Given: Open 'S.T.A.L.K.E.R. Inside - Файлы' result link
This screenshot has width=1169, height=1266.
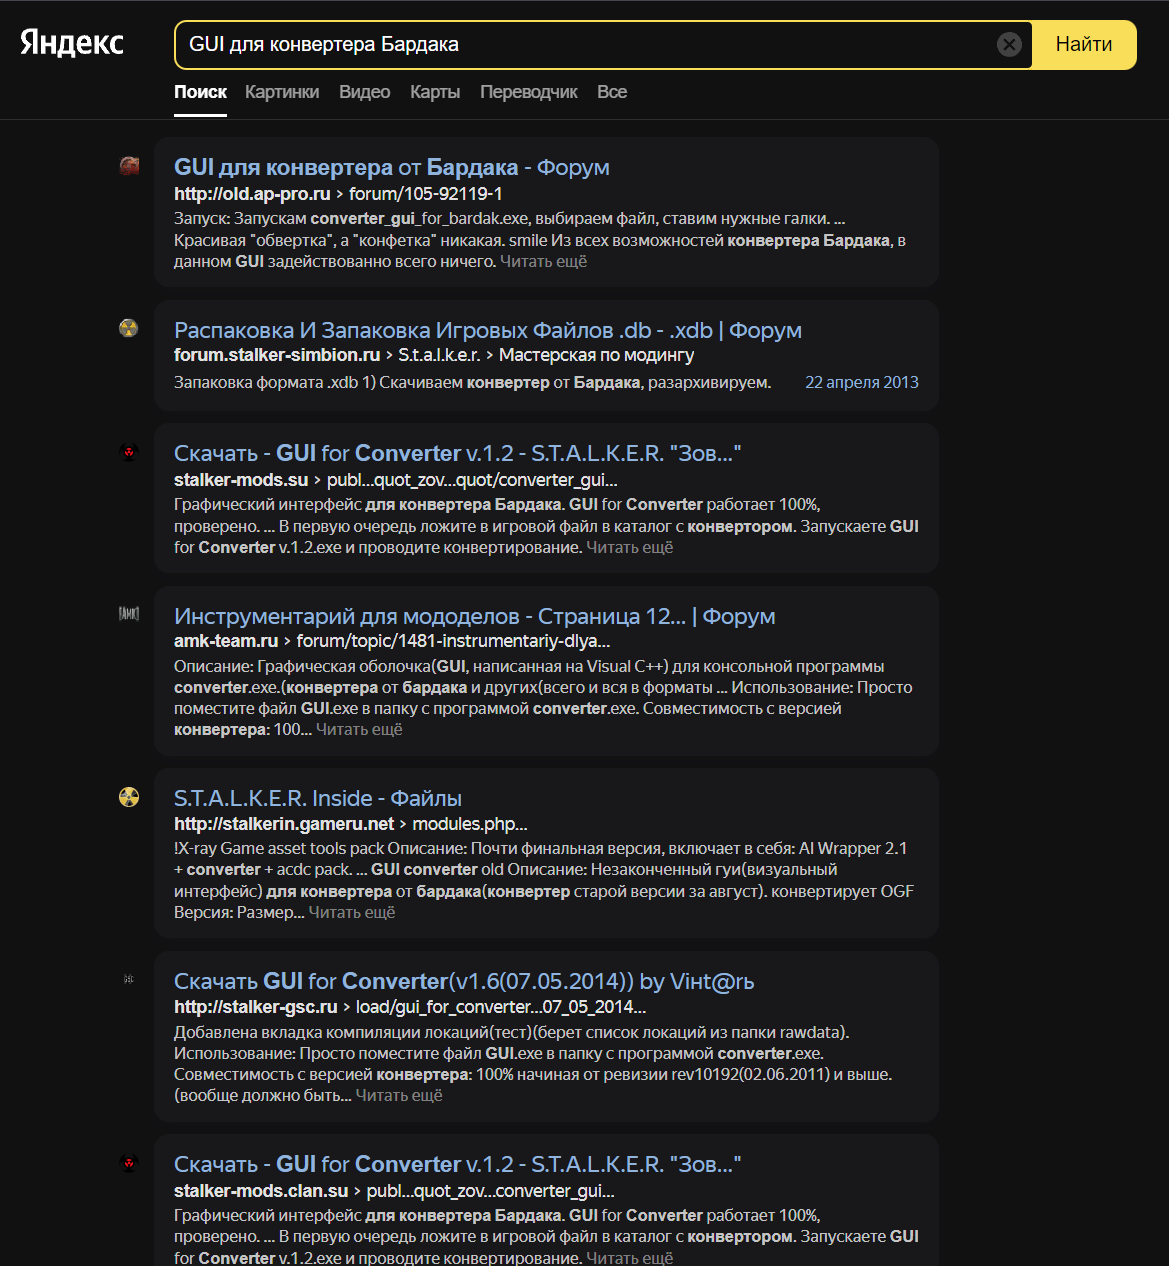Looking at the screenshot, I should point(318,798).
